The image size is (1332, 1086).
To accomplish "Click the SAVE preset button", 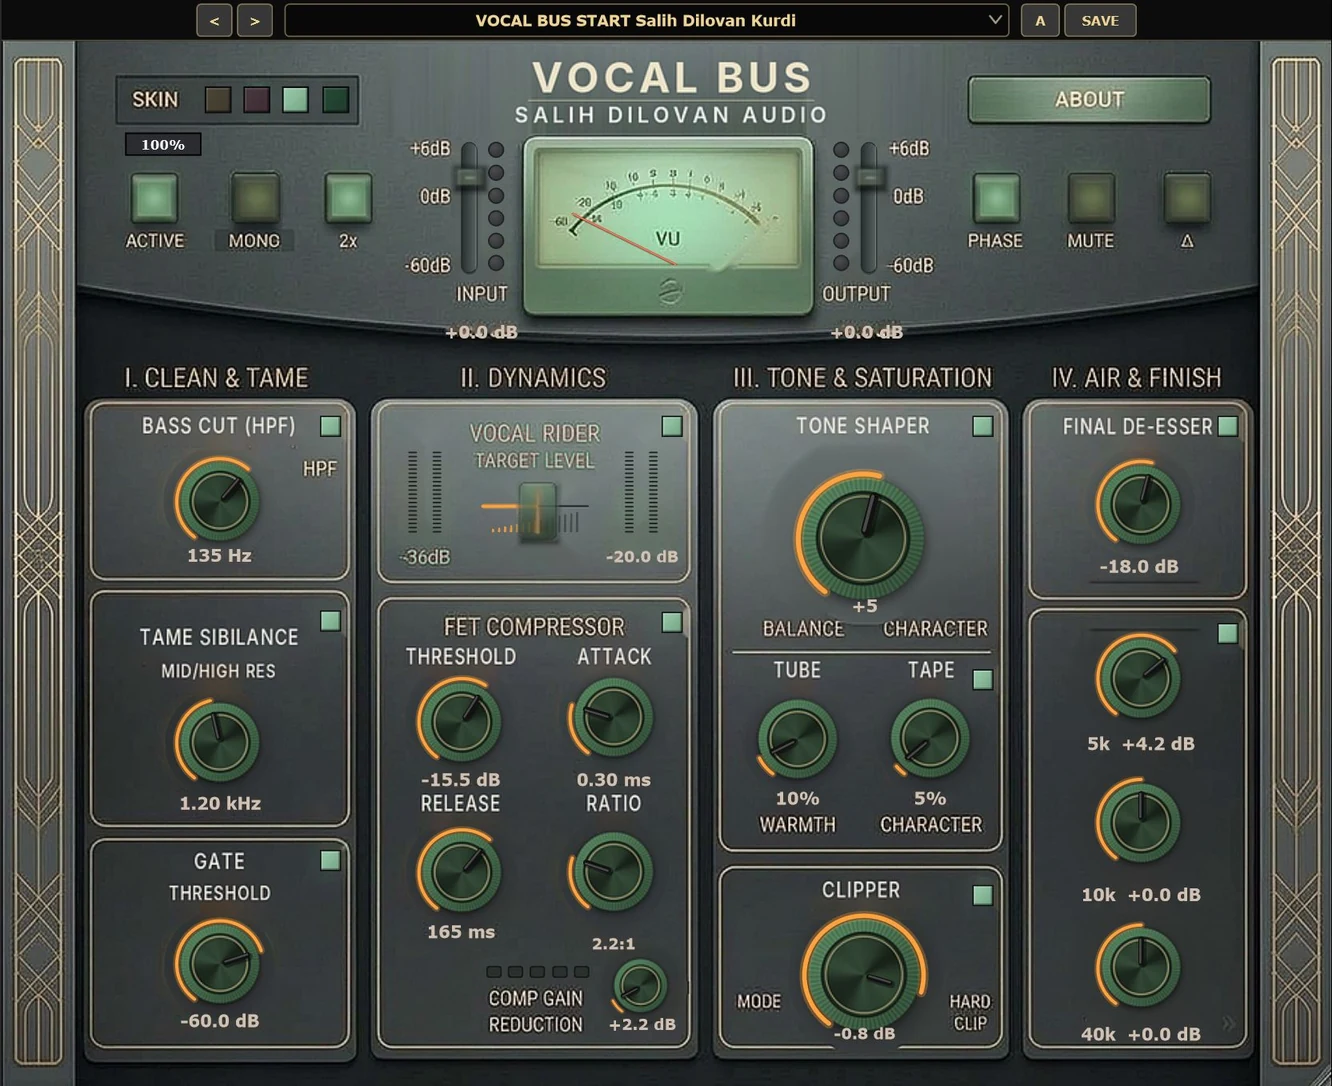I will (1100, 20).
